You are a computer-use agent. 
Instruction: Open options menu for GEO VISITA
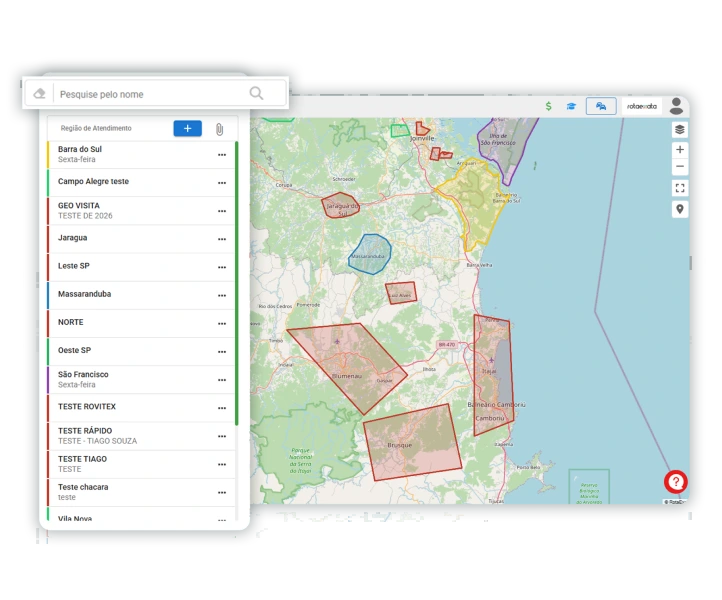pos(222,211)
